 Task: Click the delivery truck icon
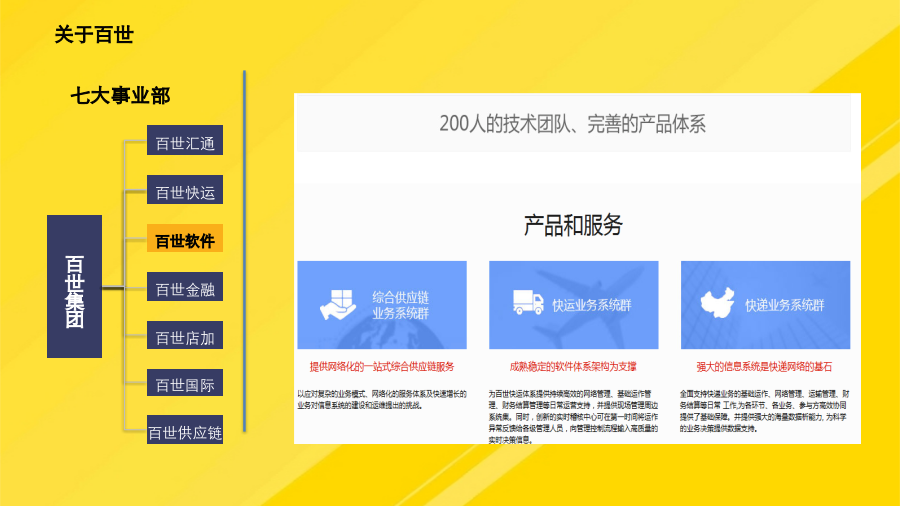tap(528, 302)
